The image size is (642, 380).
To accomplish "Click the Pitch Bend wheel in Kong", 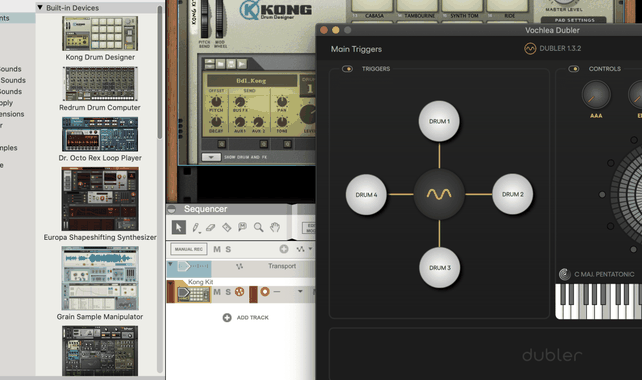I will tap(204, 18).
